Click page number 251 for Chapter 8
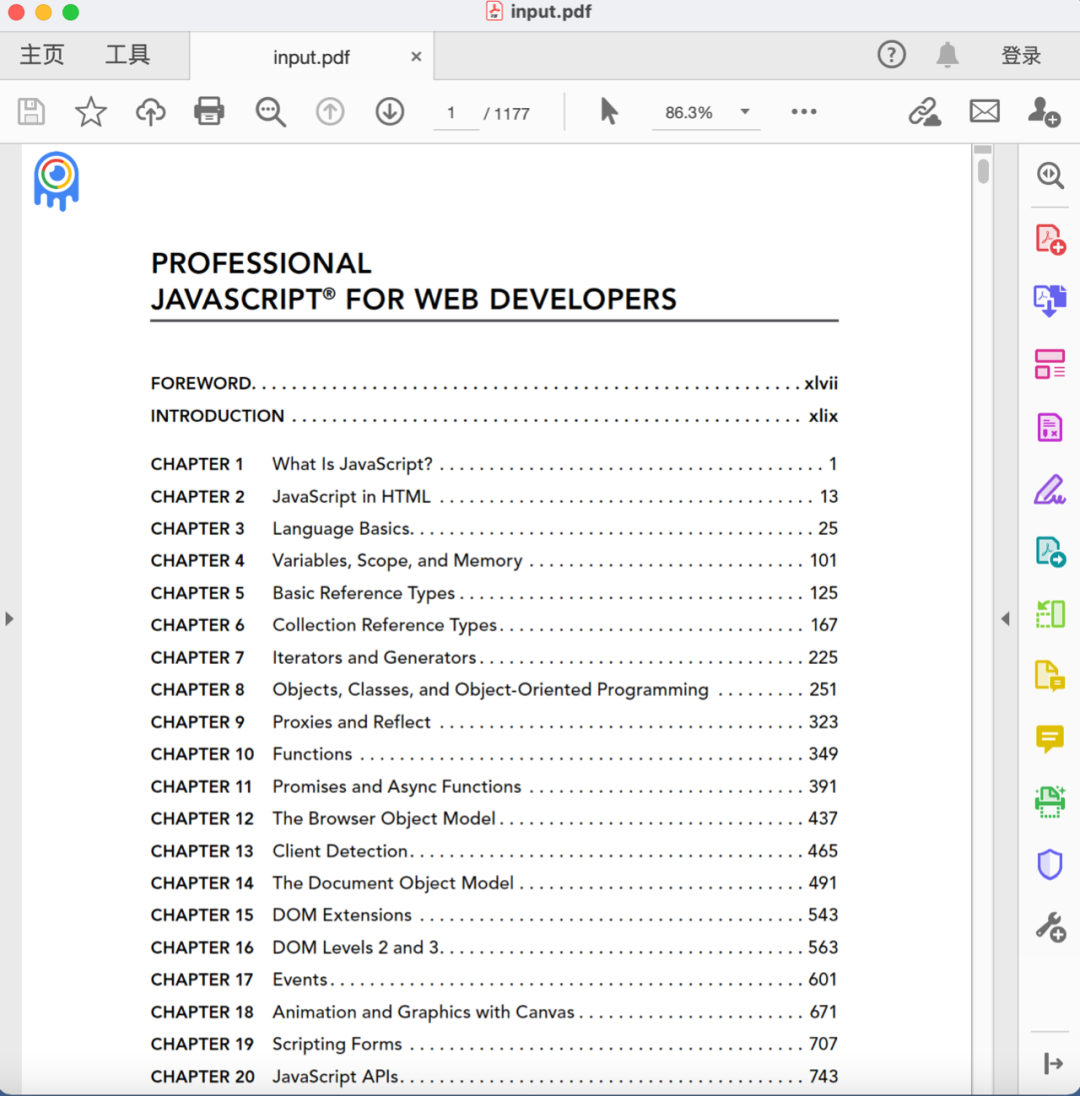This screenshot has height=1096, width=1080. click(x=823, y=690)
